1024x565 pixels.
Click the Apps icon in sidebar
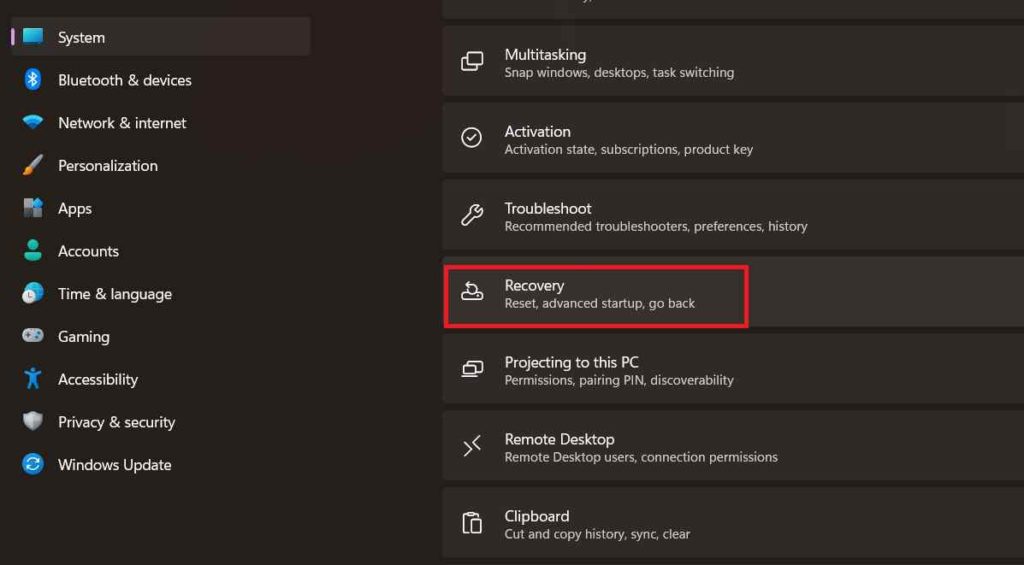tap(33, 208)
